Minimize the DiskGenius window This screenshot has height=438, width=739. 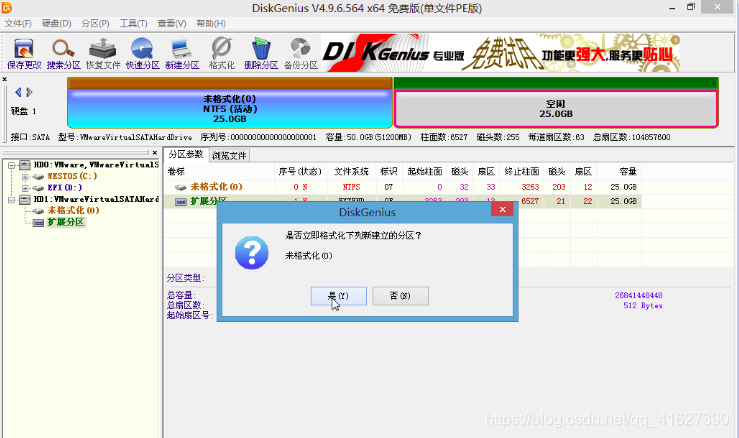click(672, 8)
